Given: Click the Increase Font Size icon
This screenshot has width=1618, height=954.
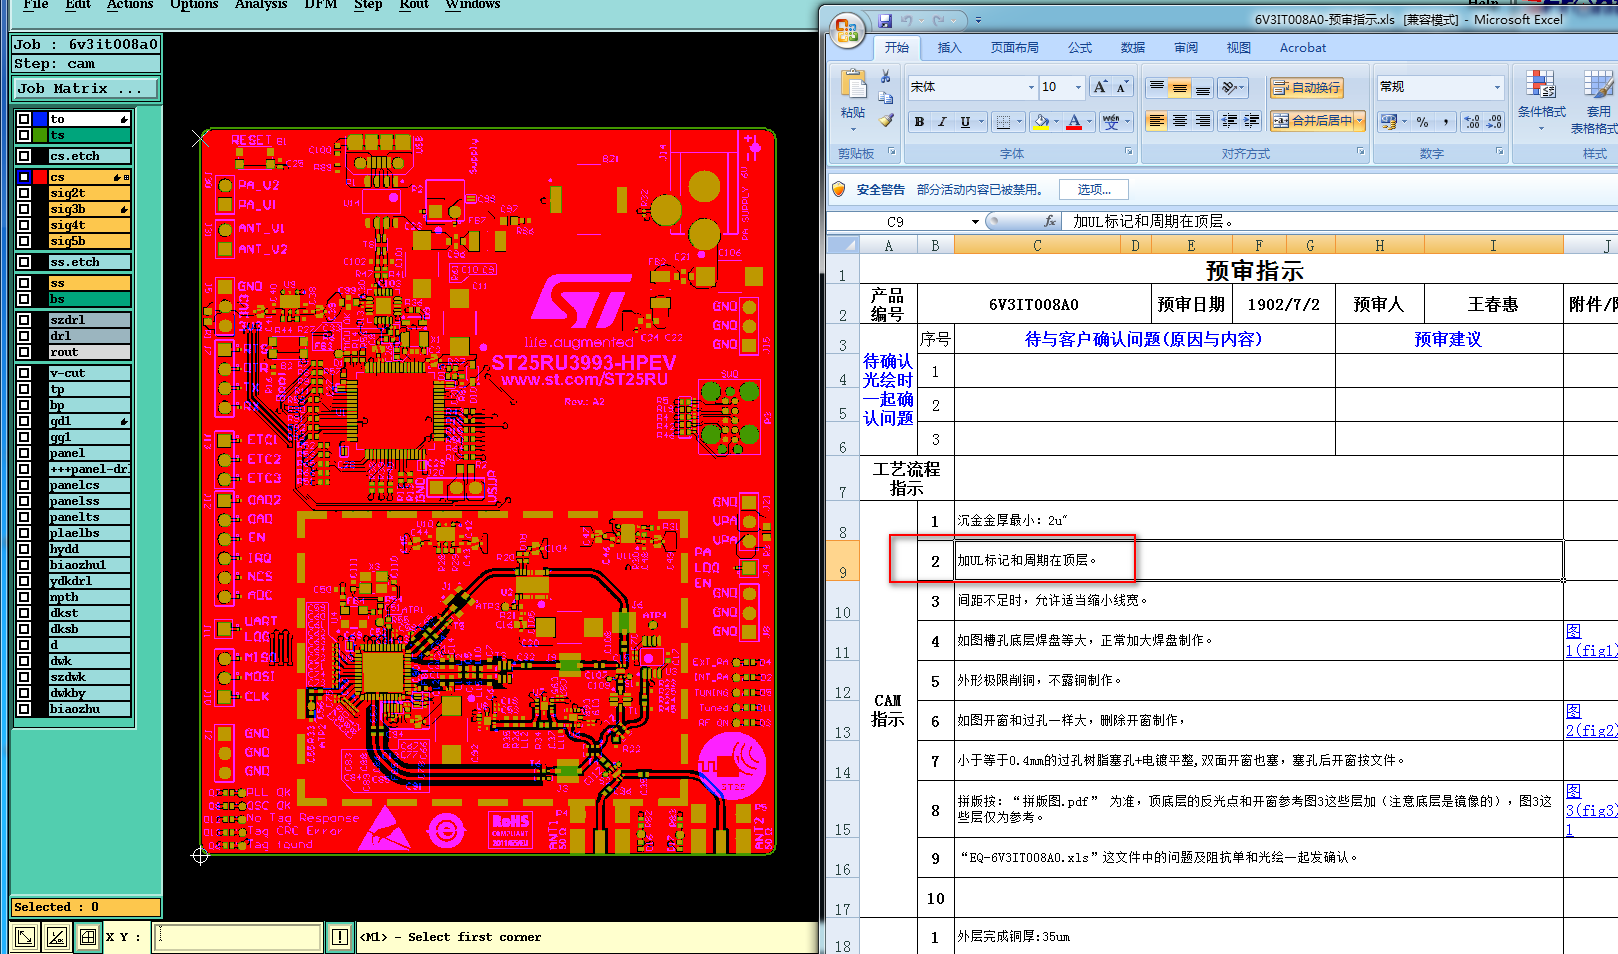Looking at the screenshot, I should click(x=1100, y=87).
